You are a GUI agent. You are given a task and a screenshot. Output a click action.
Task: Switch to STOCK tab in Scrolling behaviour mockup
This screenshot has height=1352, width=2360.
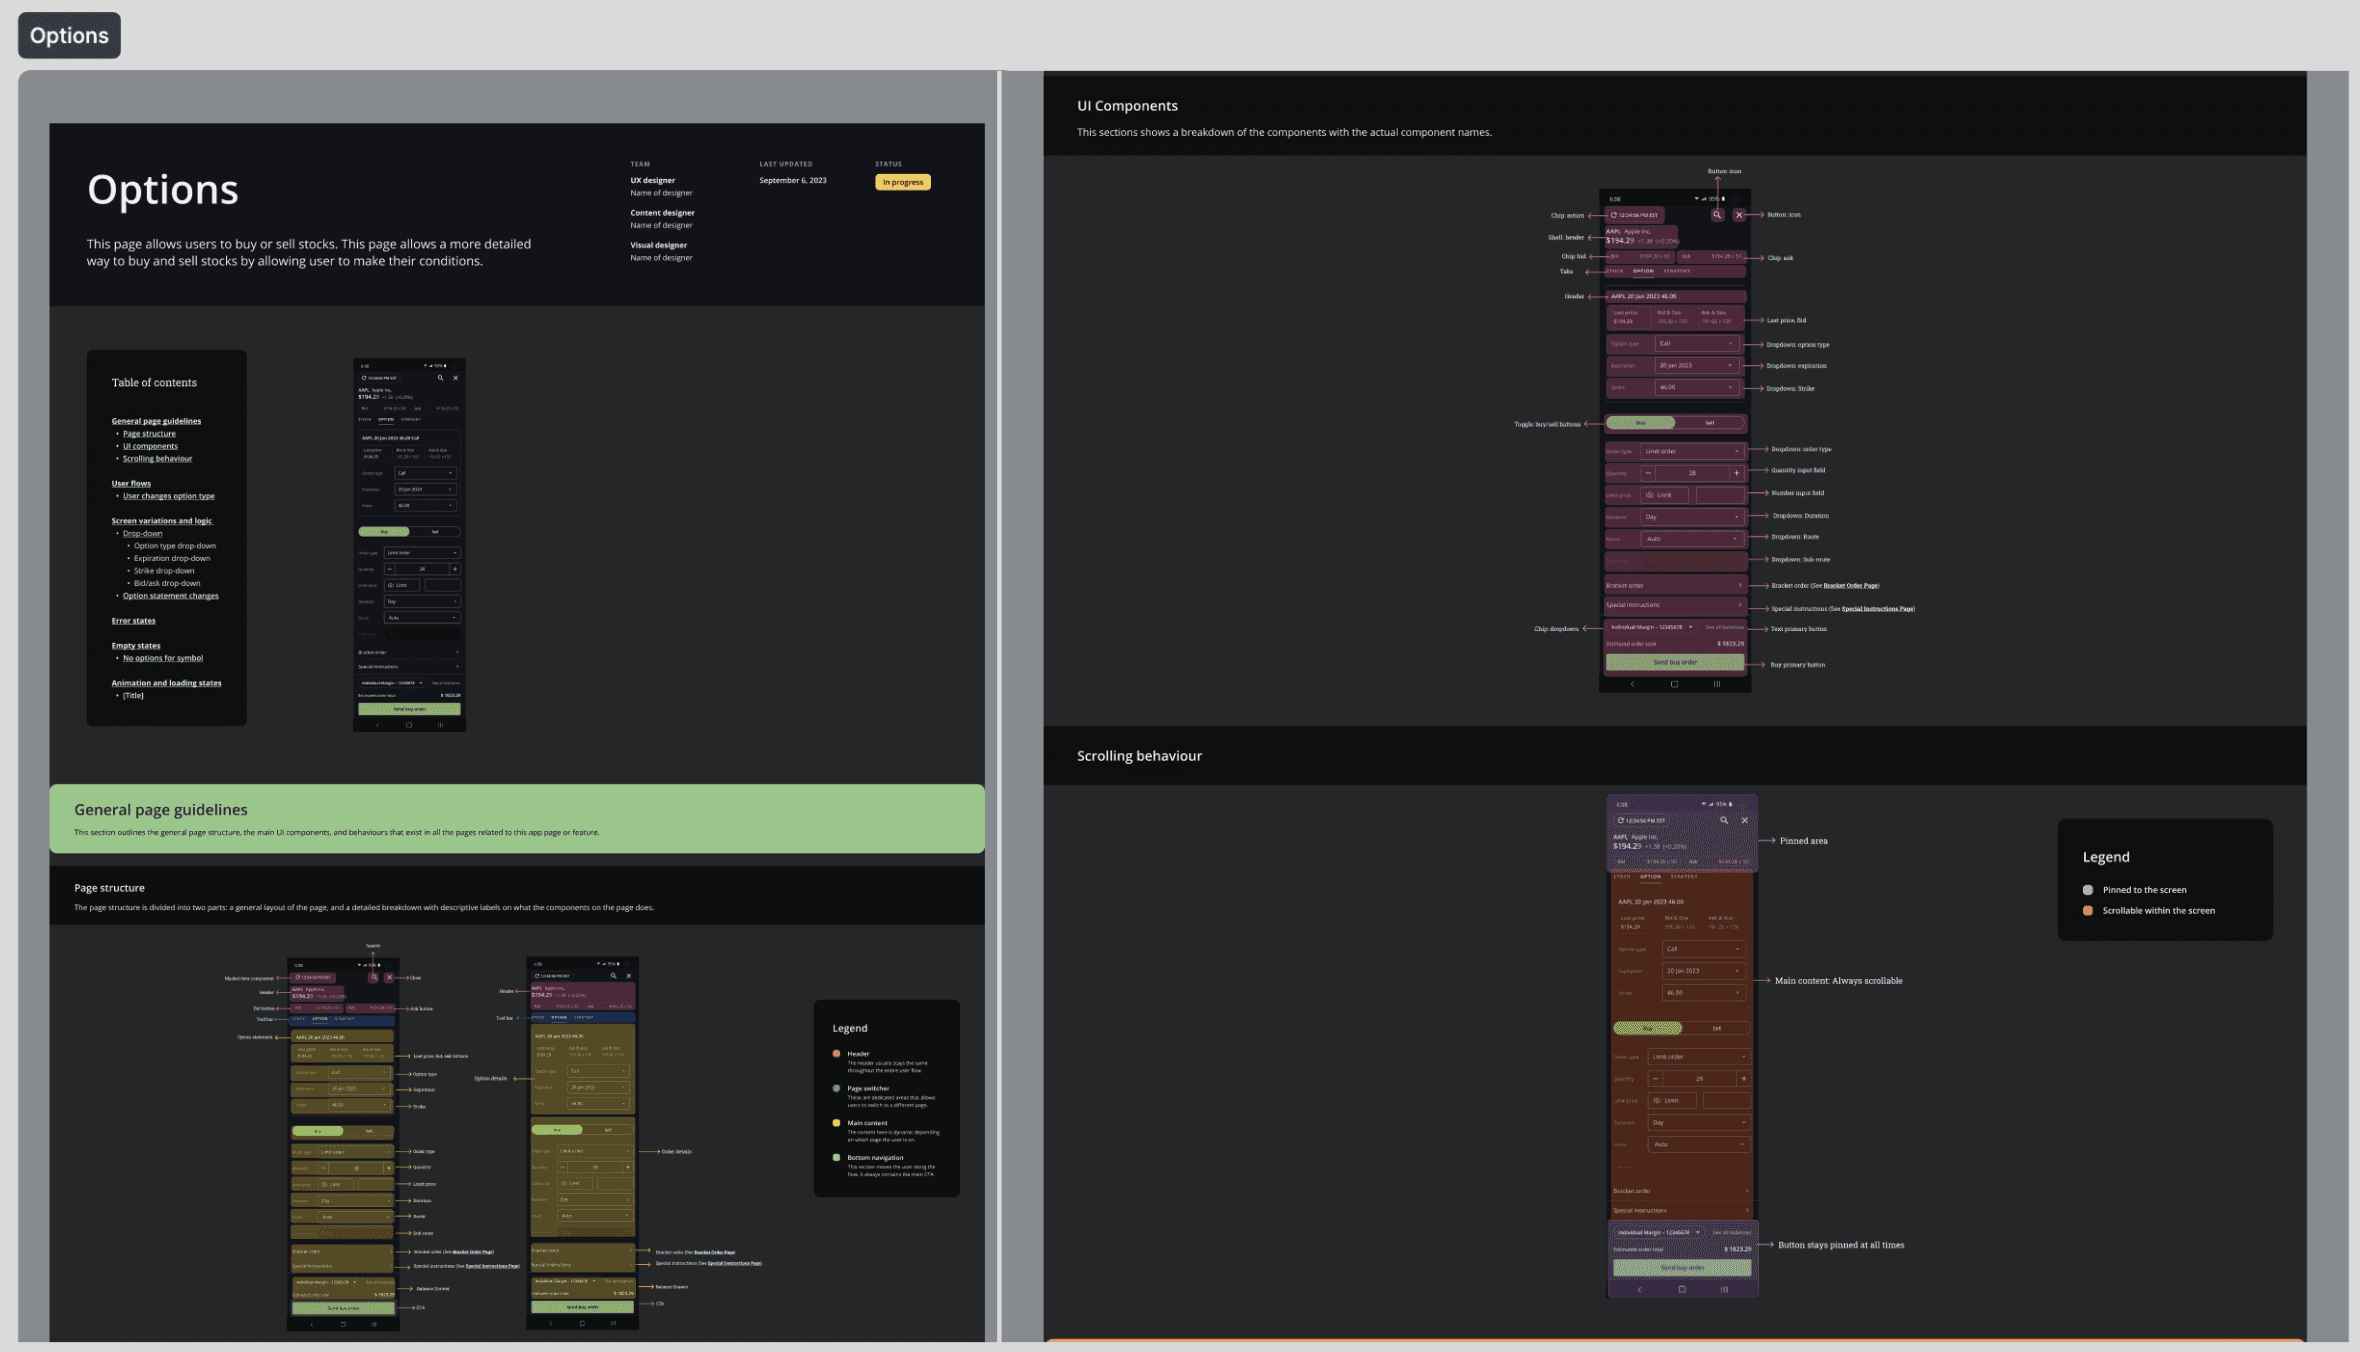point(1622,877)
